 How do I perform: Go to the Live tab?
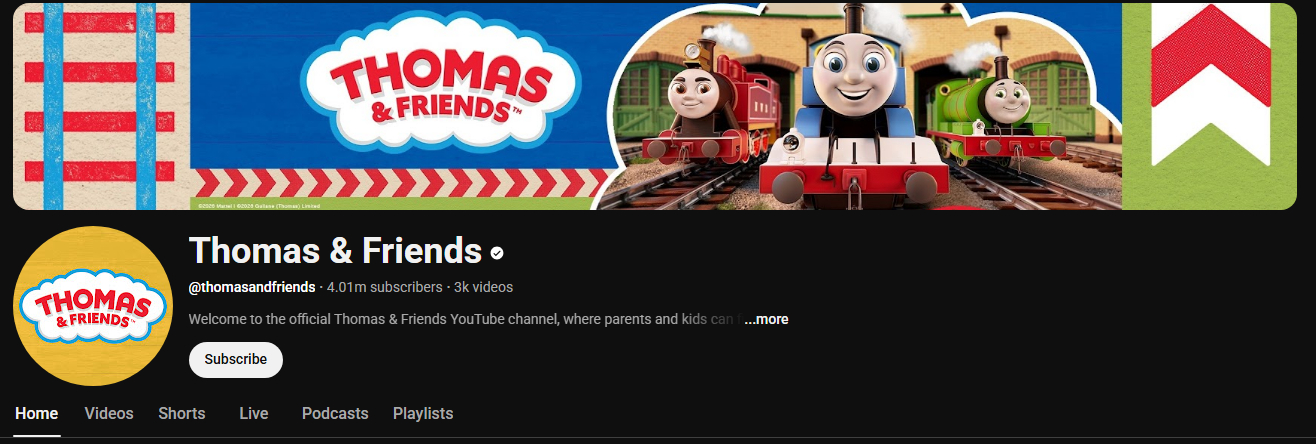[254, 413]
